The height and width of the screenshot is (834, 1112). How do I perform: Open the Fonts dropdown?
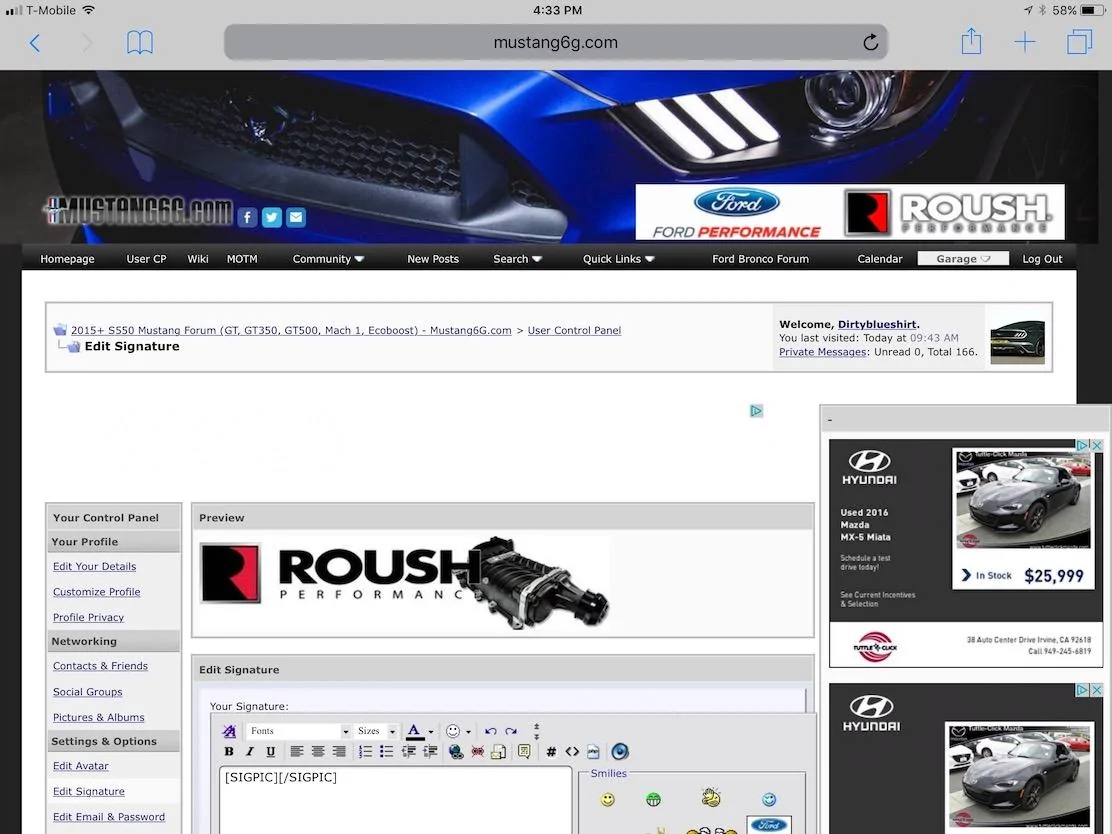(299, 731)
